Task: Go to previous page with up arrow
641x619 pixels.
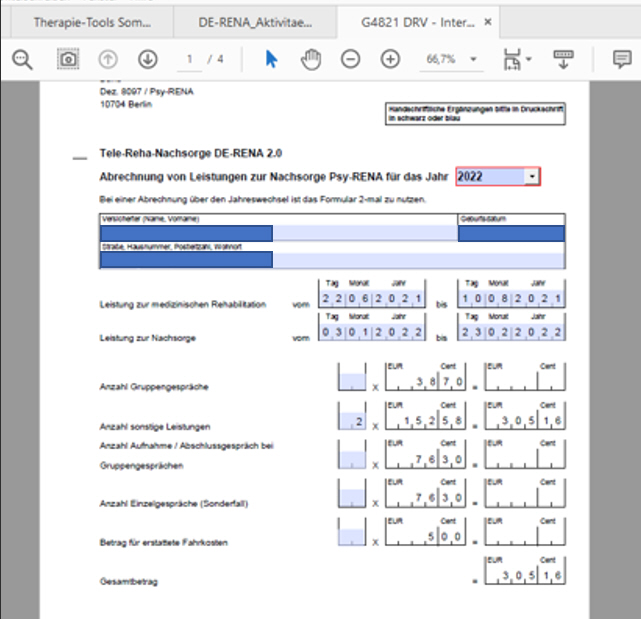Action: [107, 60]
